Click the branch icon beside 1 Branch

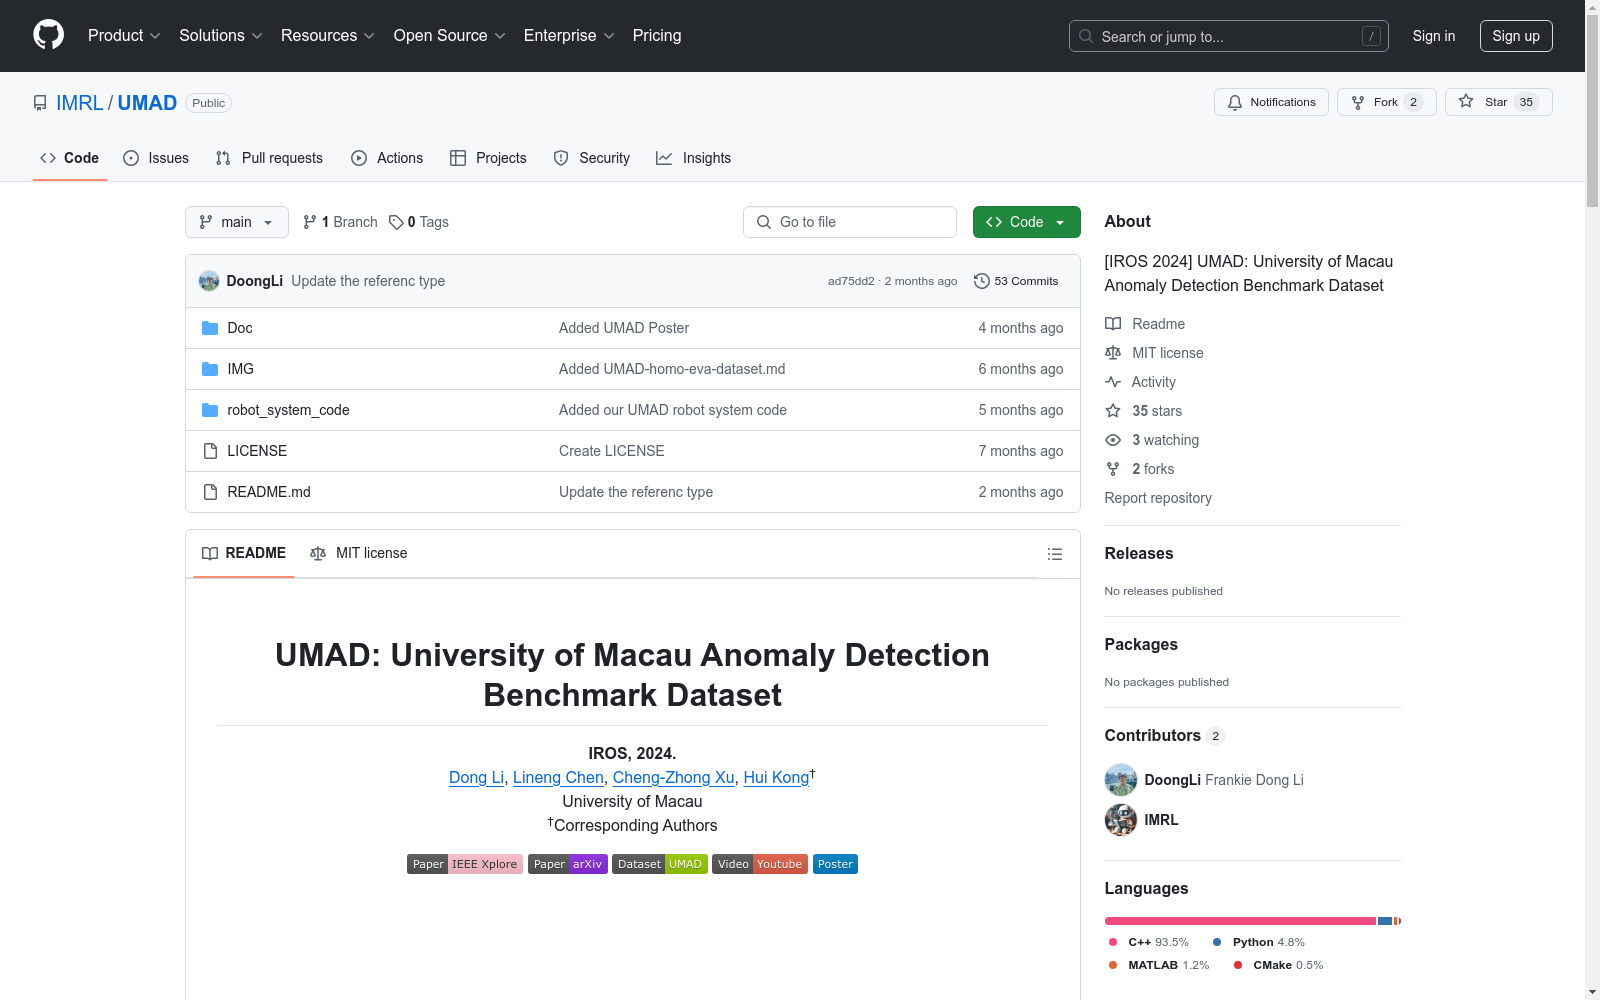[x=310, y=222]
